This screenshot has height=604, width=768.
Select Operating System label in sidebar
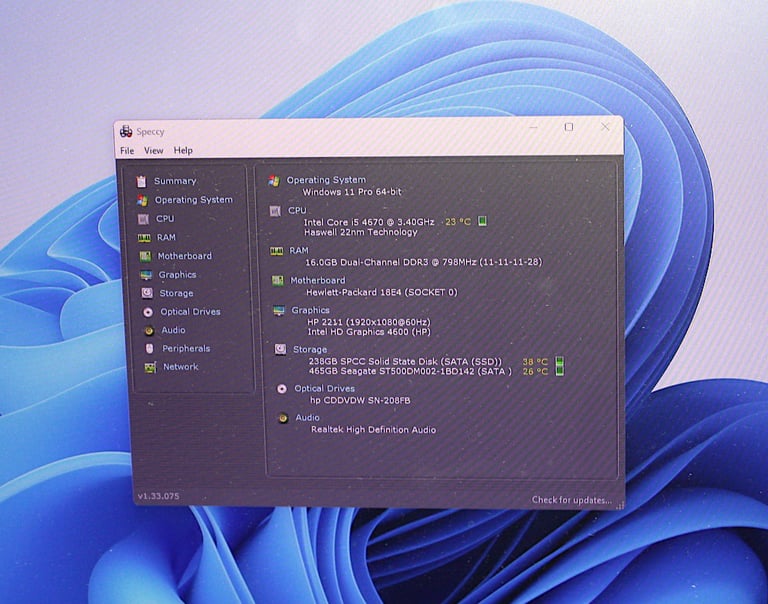pos(193,199)
